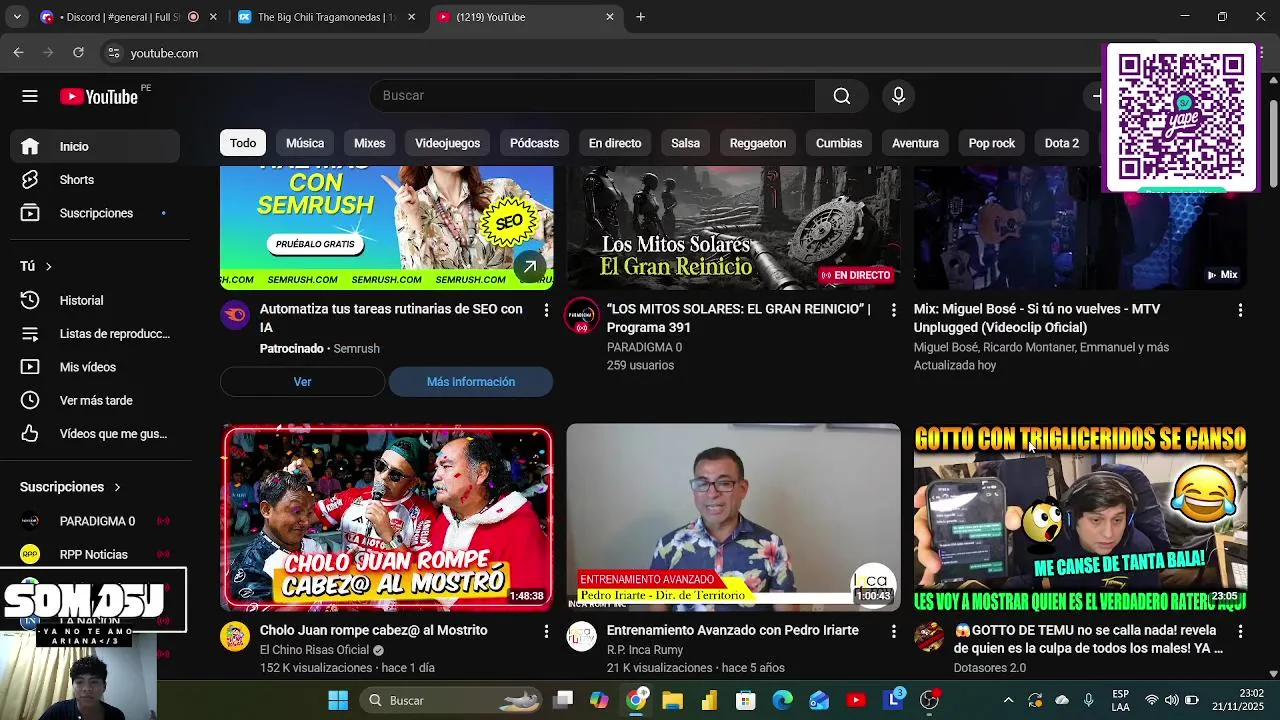Start voice search with the microphone
The image size is (1280, 720).
coord(898,96)
